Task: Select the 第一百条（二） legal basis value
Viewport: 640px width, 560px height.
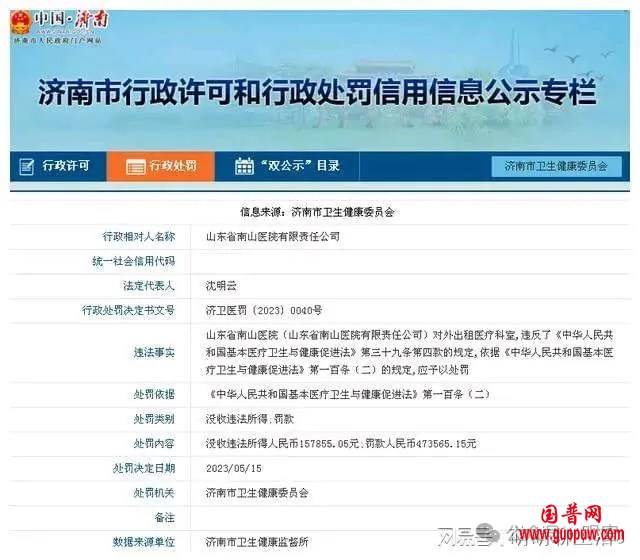Action: [349, 394]
